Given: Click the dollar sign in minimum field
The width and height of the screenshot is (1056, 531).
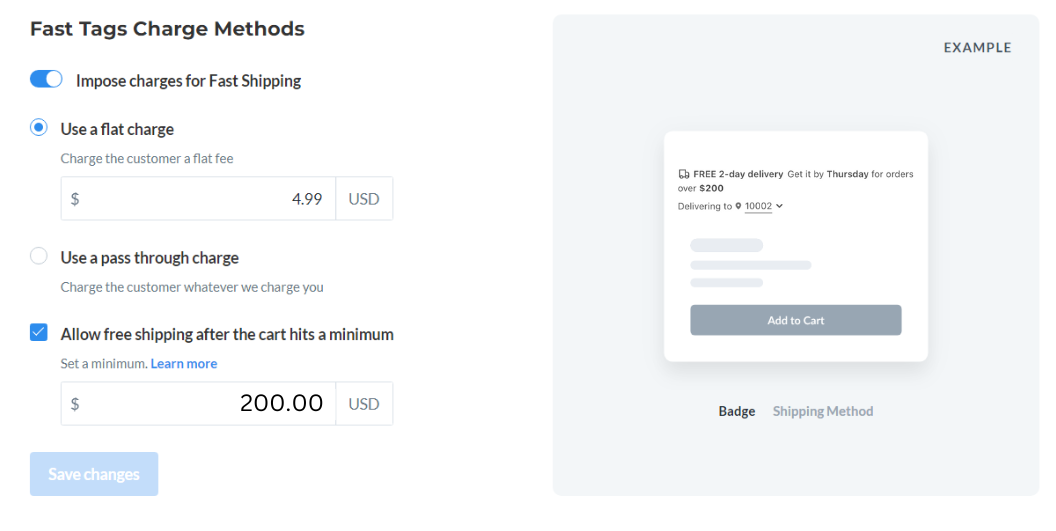Looking at the screenshot, I should [x=75, y=404].
